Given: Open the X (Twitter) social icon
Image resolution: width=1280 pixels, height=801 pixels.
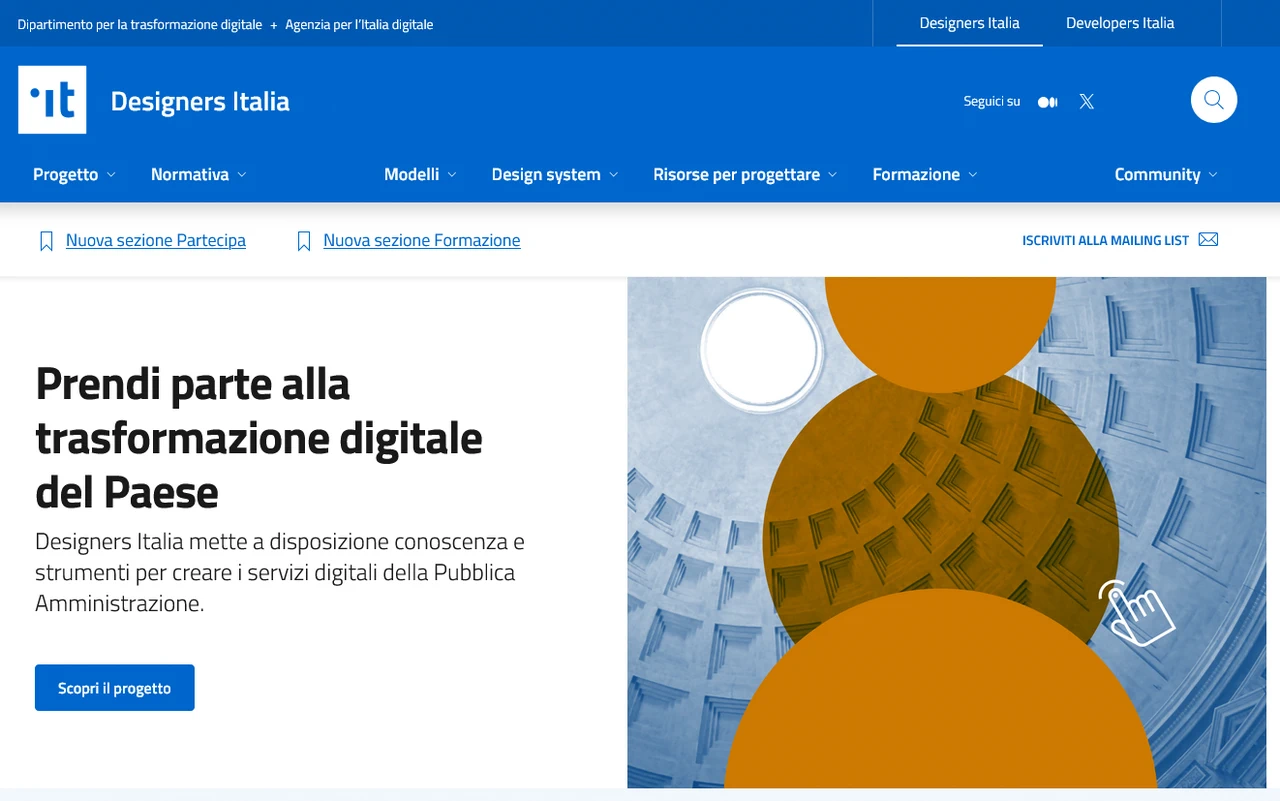Looking at the screenshot, I should pos(1087,101).
